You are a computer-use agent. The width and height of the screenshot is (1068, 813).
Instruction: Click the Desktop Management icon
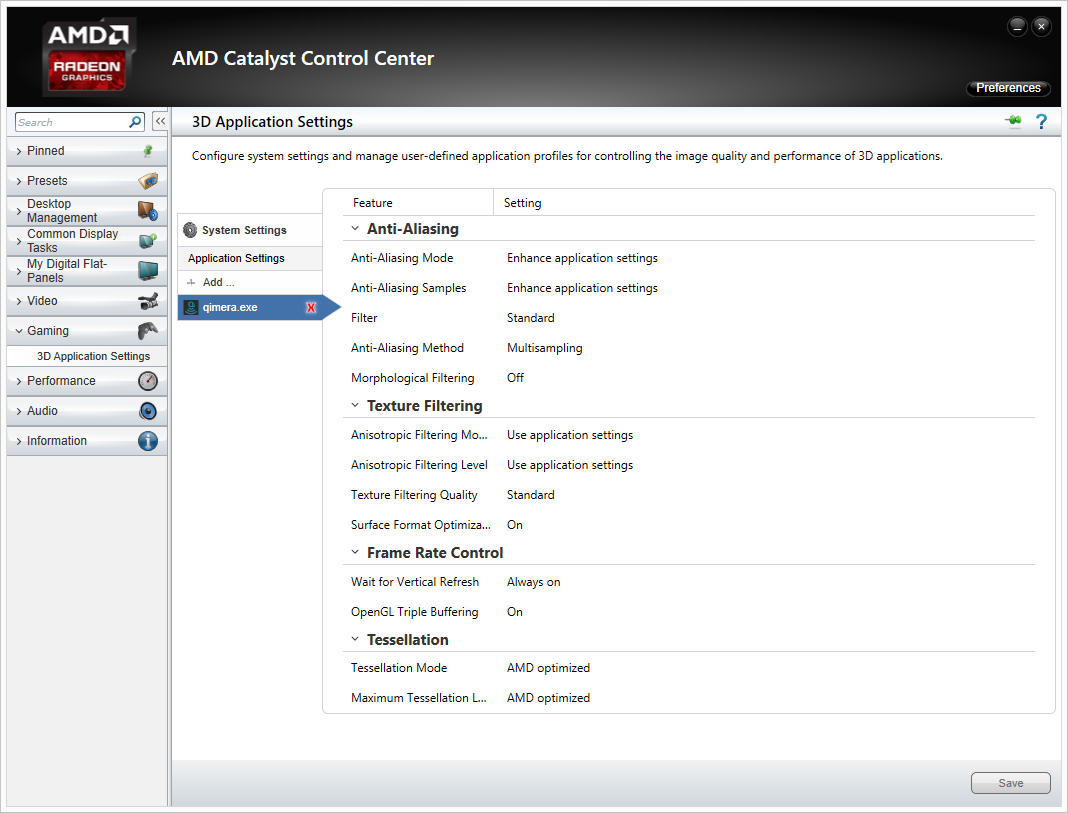148,210
